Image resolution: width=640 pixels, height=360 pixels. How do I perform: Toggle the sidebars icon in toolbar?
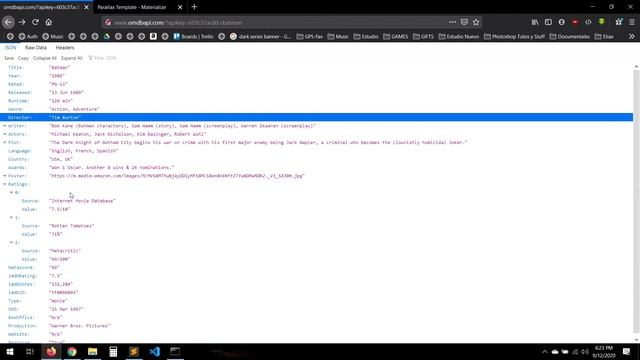coord(548,22)
